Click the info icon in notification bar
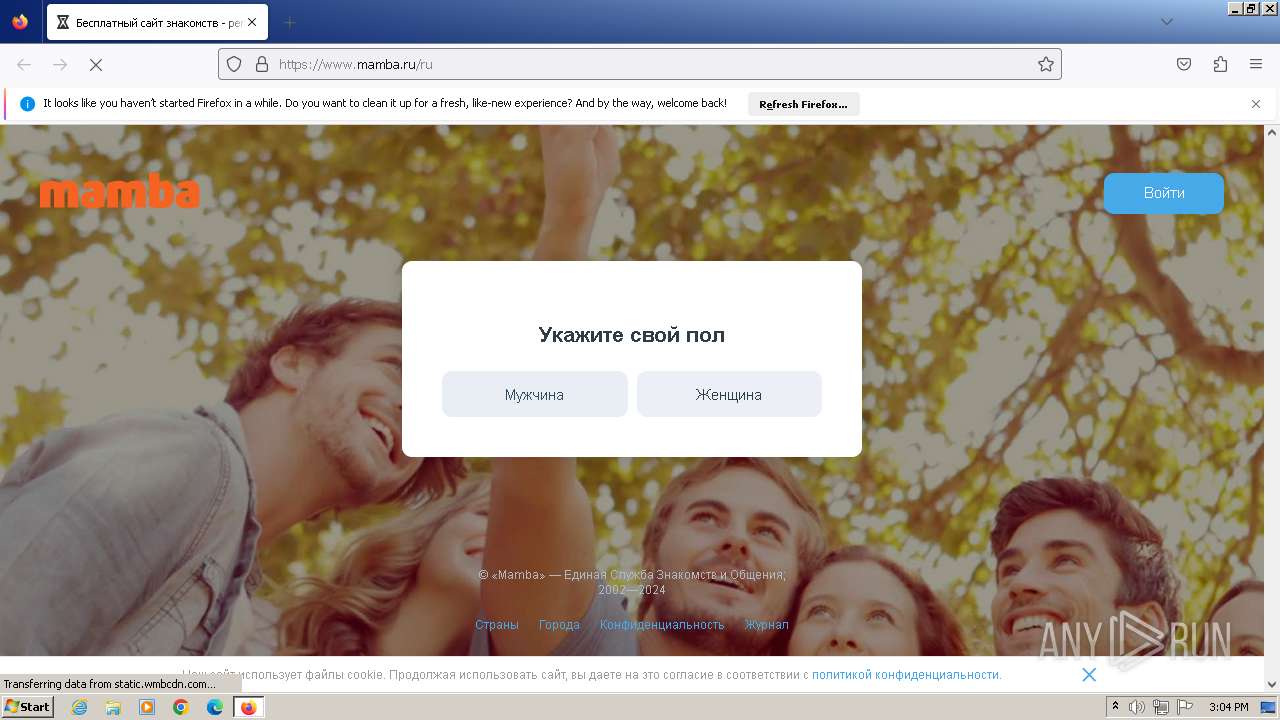The width and height of the screenshot is (1280, 720). [27, 104]
